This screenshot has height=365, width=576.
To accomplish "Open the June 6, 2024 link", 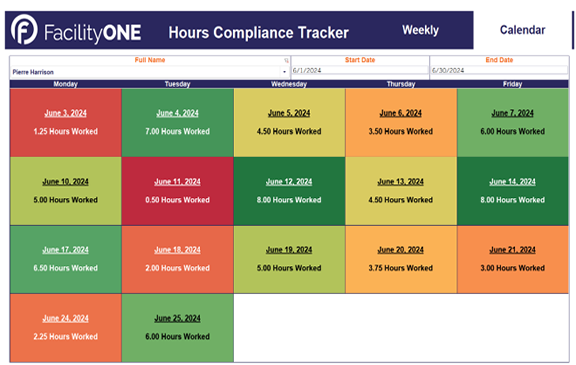I will coord(401,113).
